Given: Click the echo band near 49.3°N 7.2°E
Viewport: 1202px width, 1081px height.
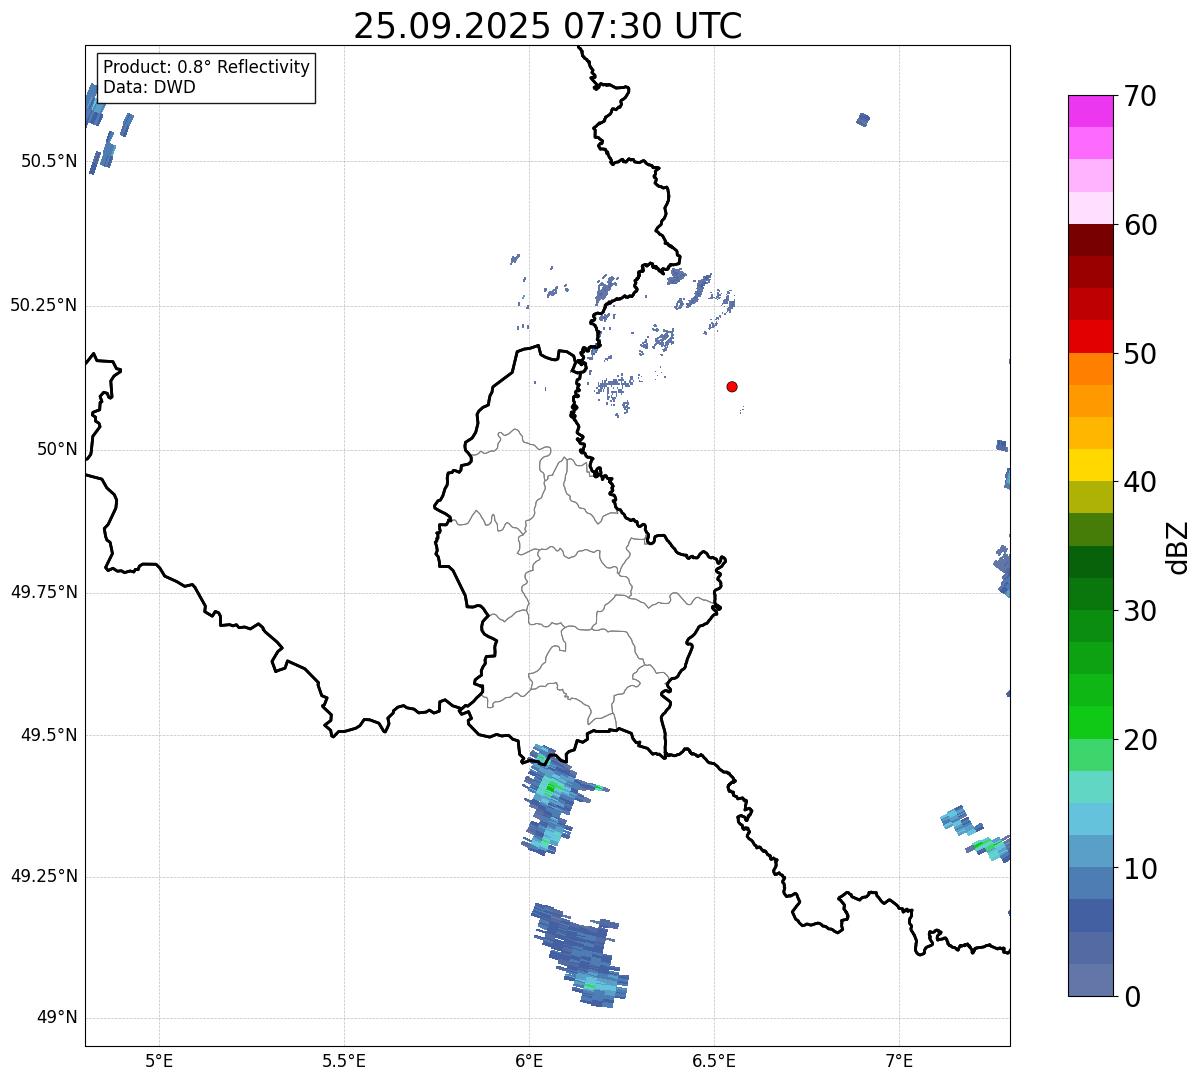Looking at the screenshot, I should (x=977, y=833).
